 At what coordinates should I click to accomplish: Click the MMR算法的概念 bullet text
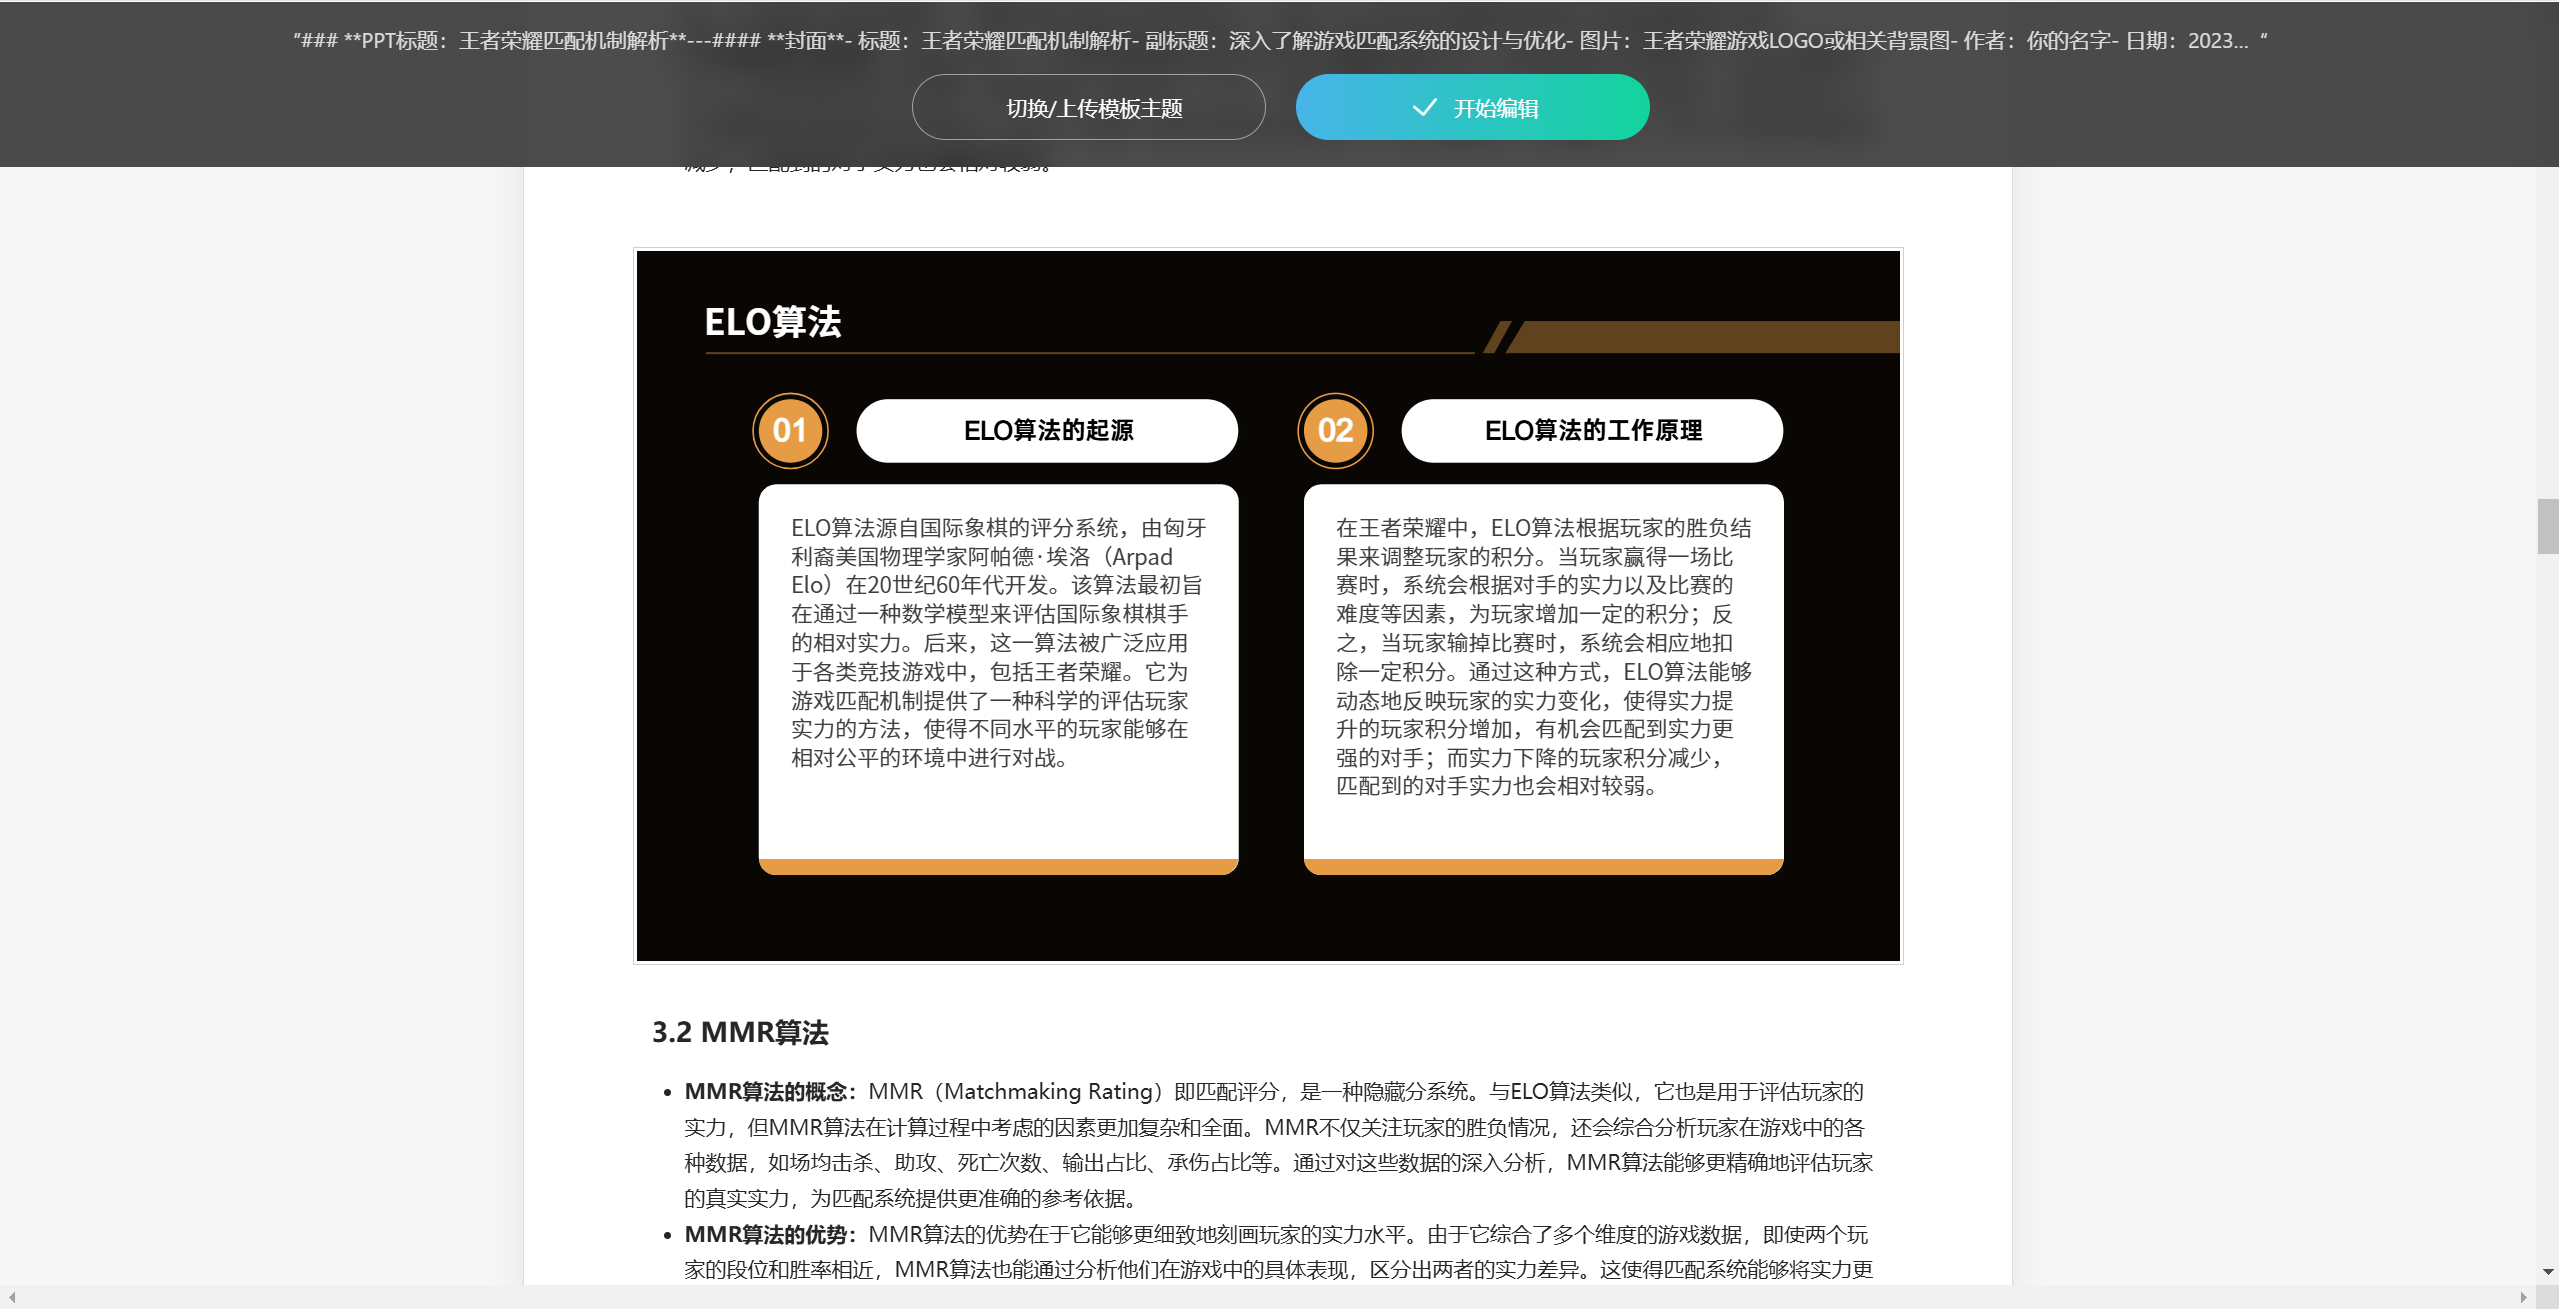[1278, 1144]
